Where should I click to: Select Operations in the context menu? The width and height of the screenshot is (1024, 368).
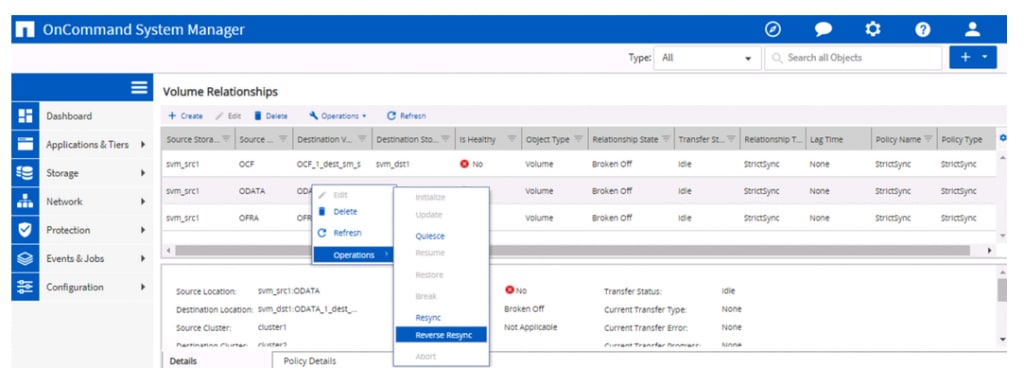[x=353, y=255]
